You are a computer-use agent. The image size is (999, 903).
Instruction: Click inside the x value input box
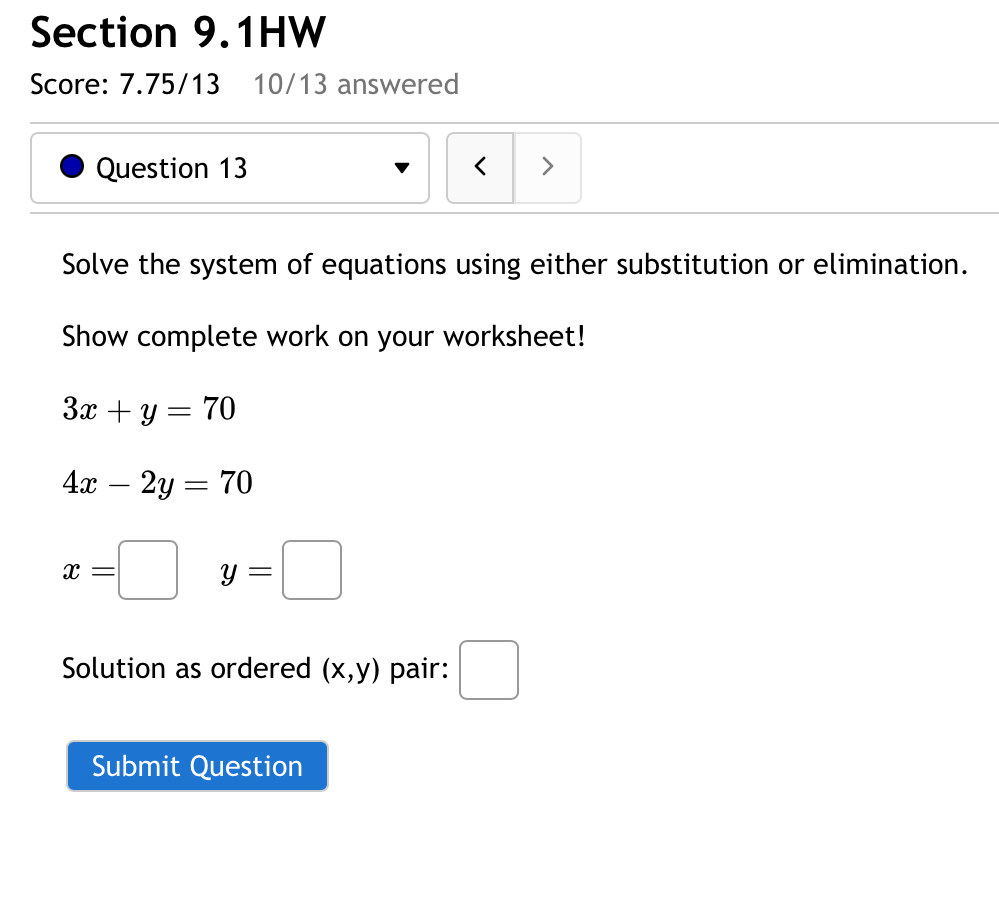147,569
